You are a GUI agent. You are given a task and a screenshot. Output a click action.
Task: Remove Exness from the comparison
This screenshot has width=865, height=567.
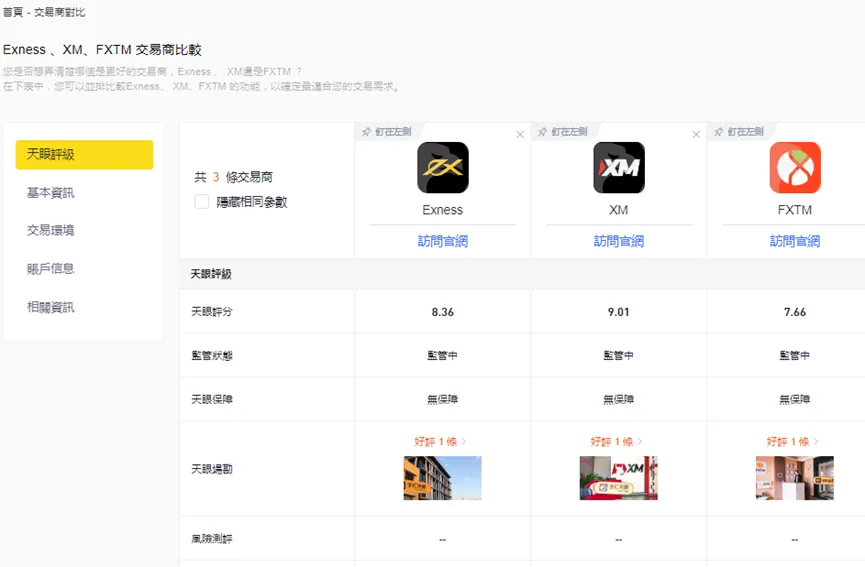coord(520,135)
